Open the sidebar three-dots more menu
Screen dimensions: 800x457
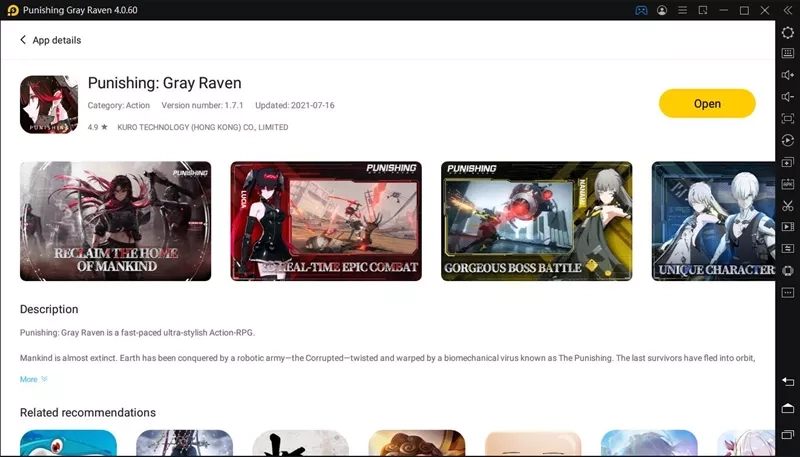click(x=788, y=293)
